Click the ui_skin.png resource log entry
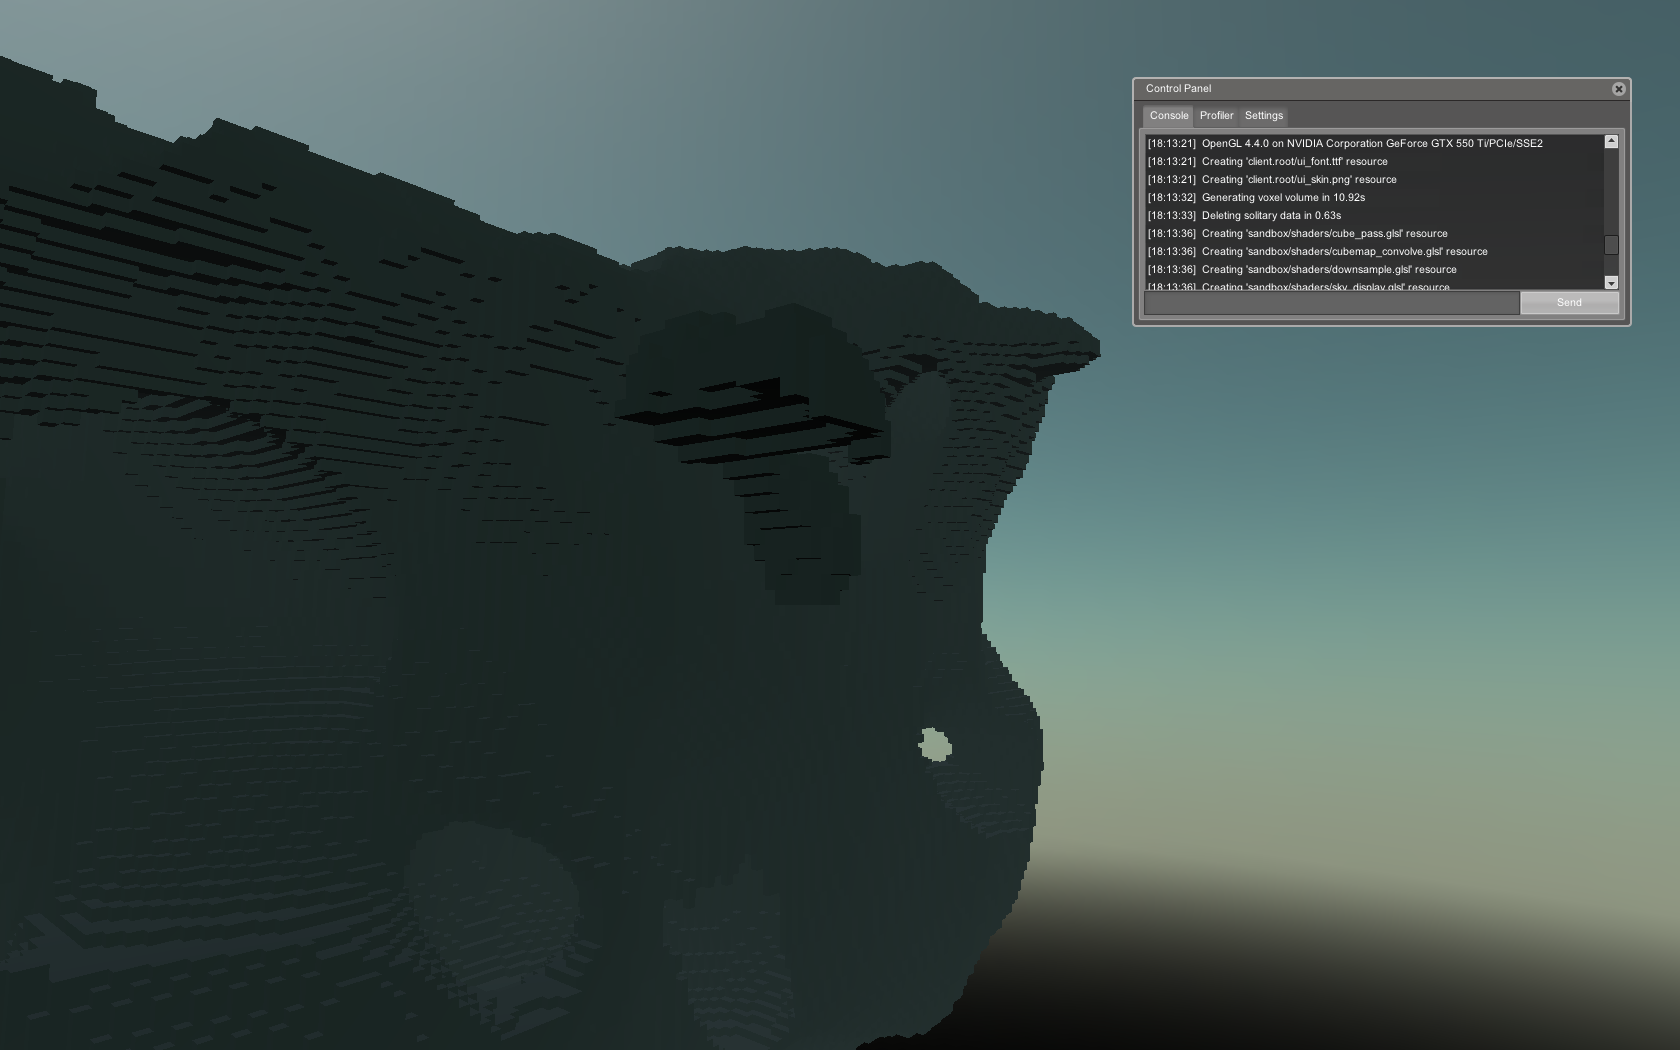Screen dimensions: 1680x1050 pyautogui.click(x=1298, y=180)
